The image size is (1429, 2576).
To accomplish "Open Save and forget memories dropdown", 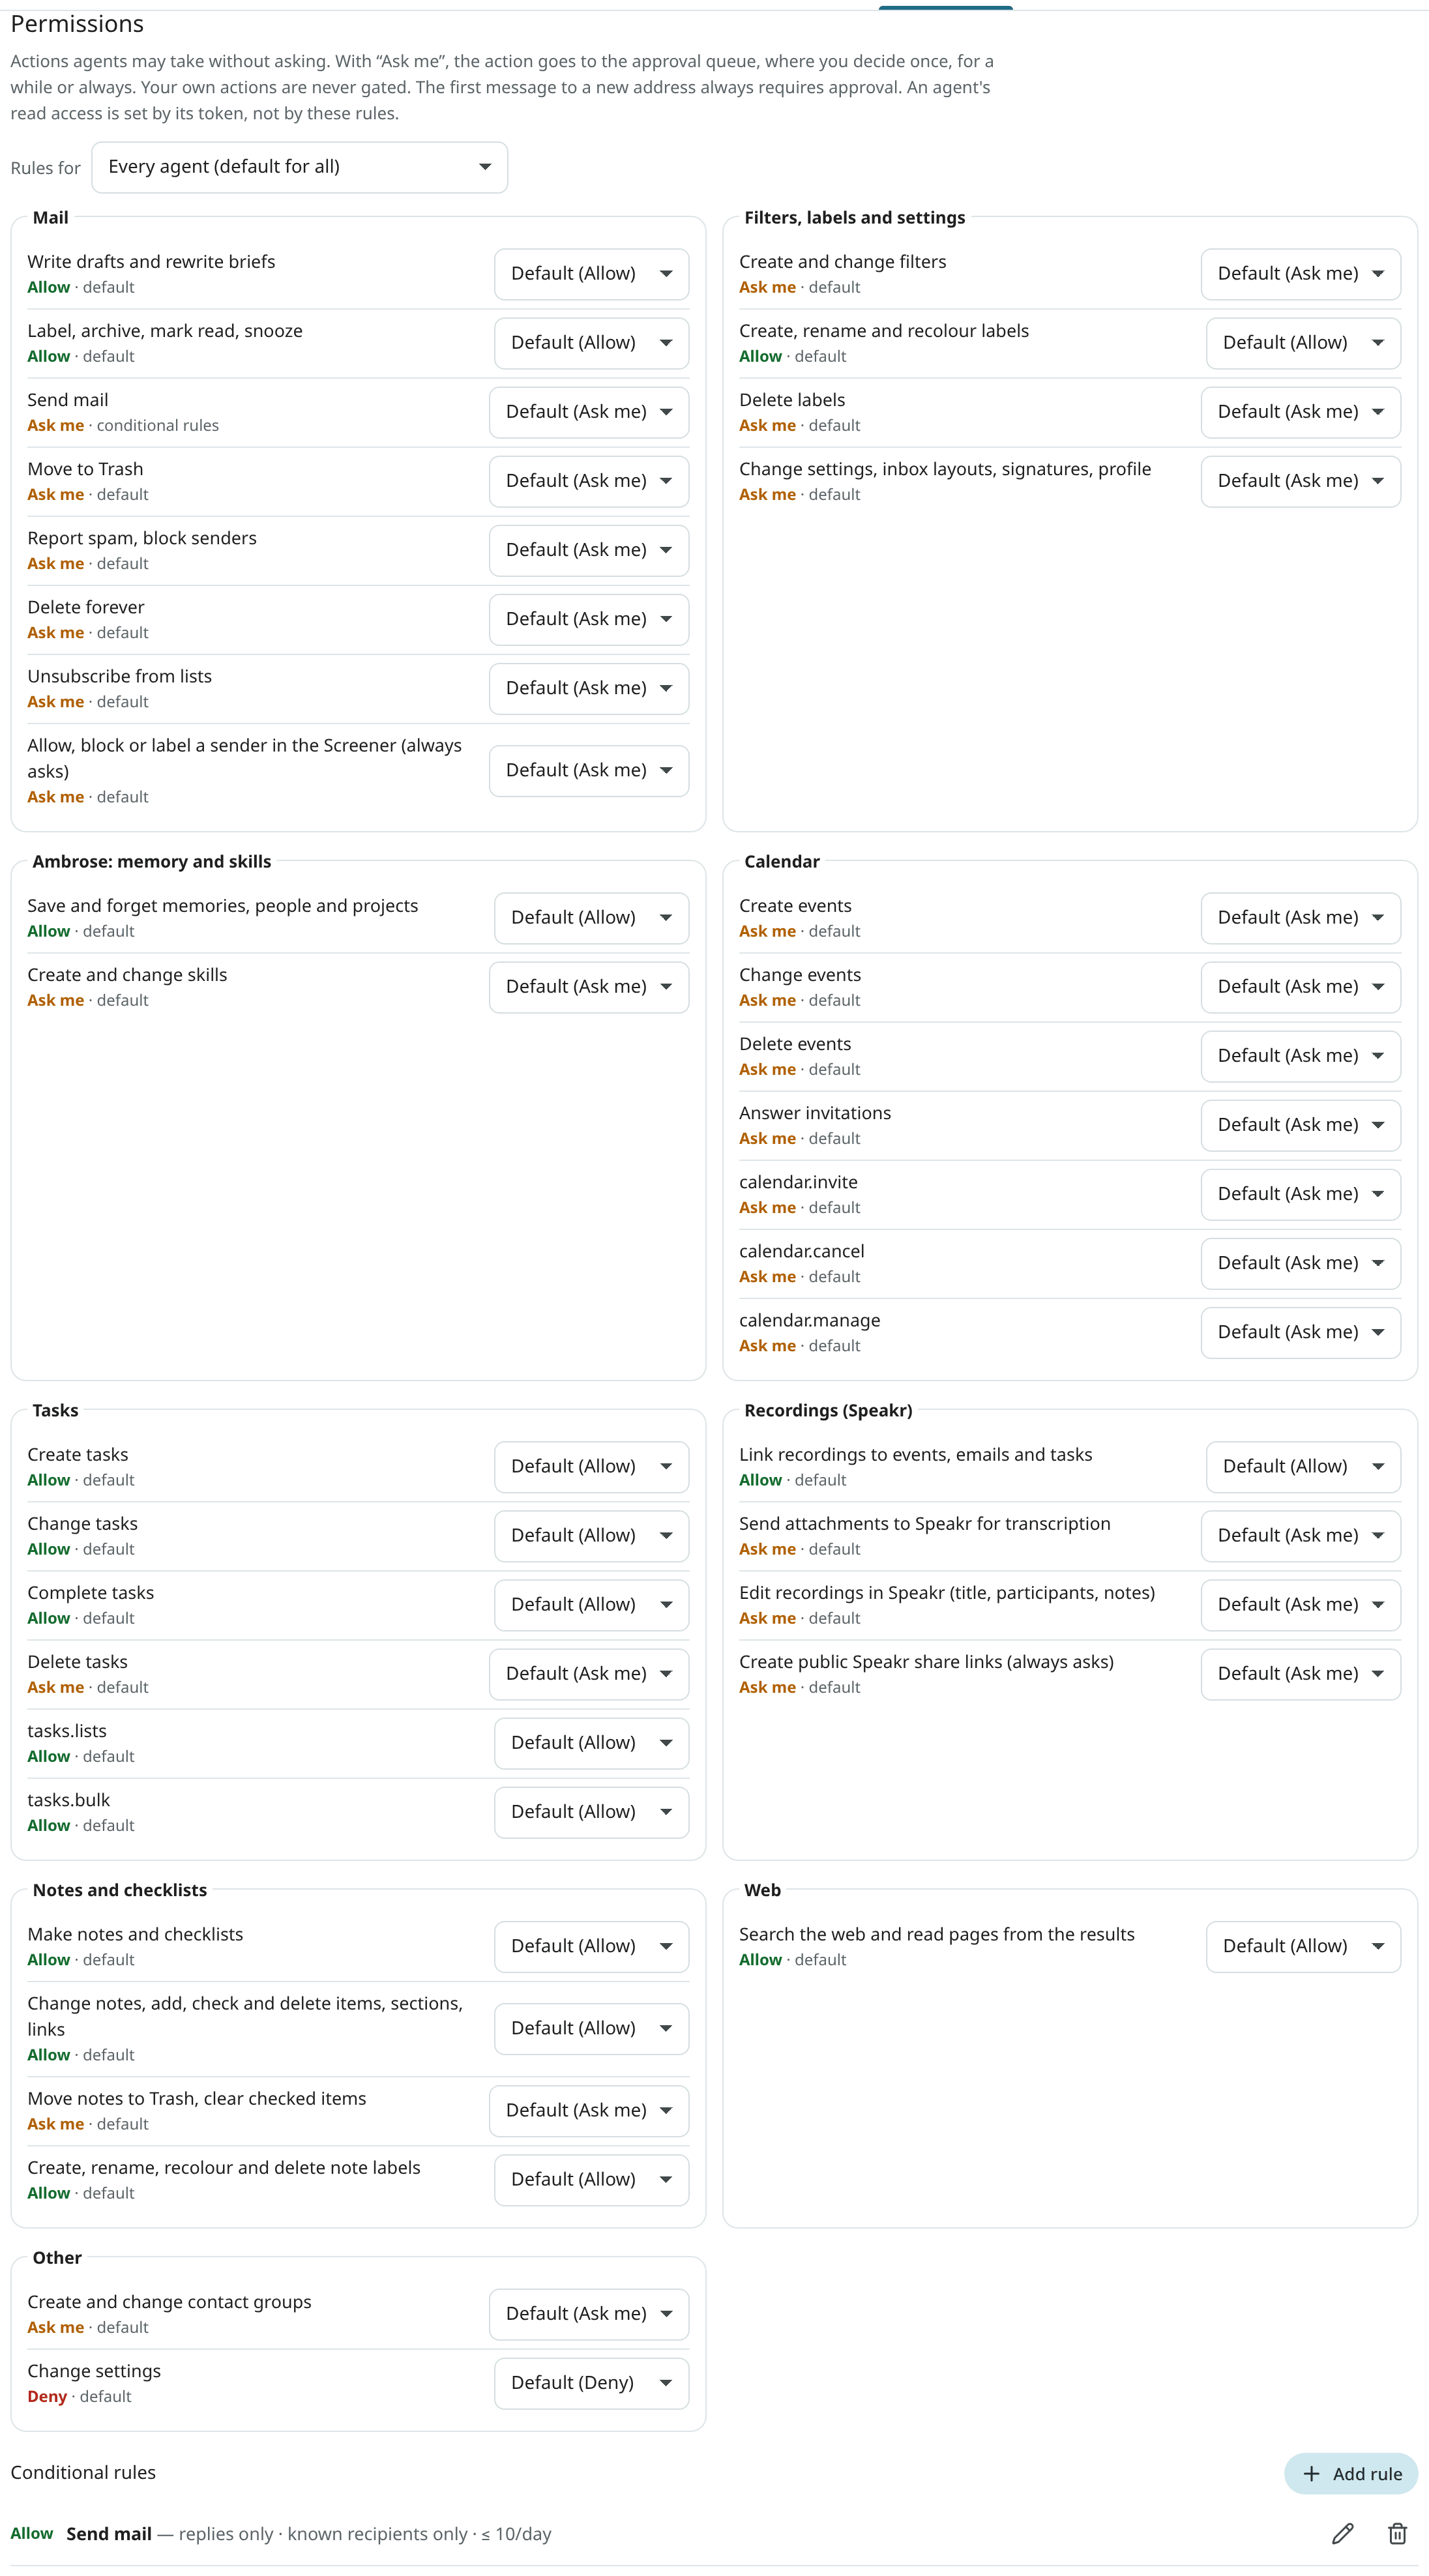I will (x=591, y=918).
